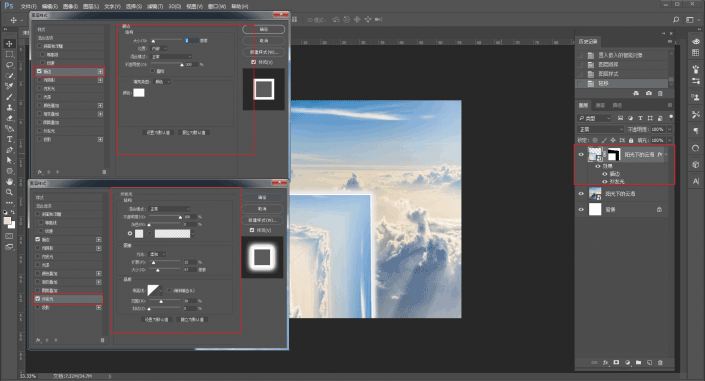Select solid color radio in Outer Glow dialog
Screen dimensions: 705x381
click(130, 233)
